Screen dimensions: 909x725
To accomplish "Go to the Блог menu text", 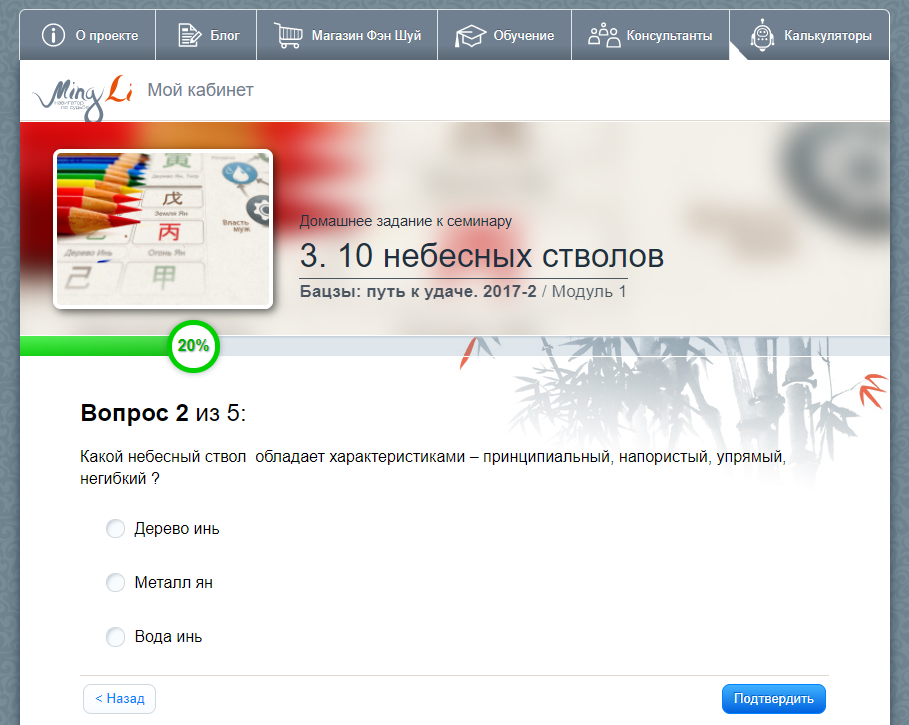I will (225, 36).
